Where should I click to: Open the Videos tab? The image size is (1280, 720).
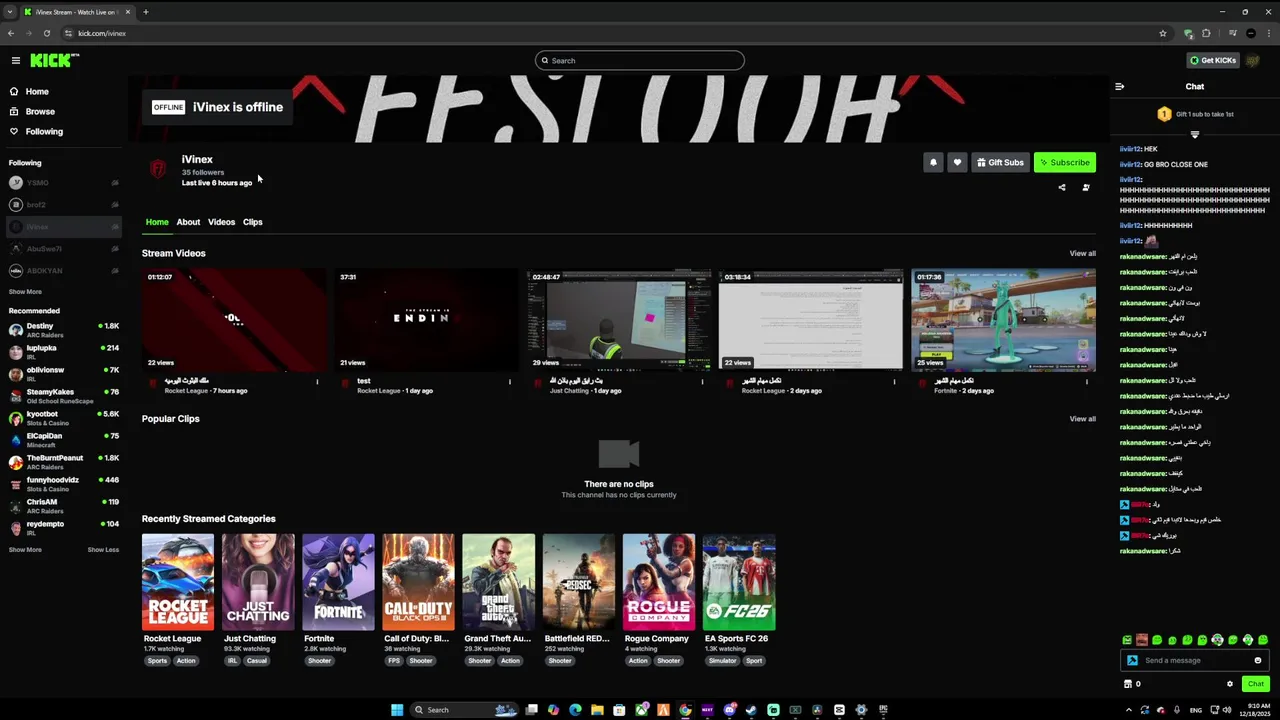point(221,222)
